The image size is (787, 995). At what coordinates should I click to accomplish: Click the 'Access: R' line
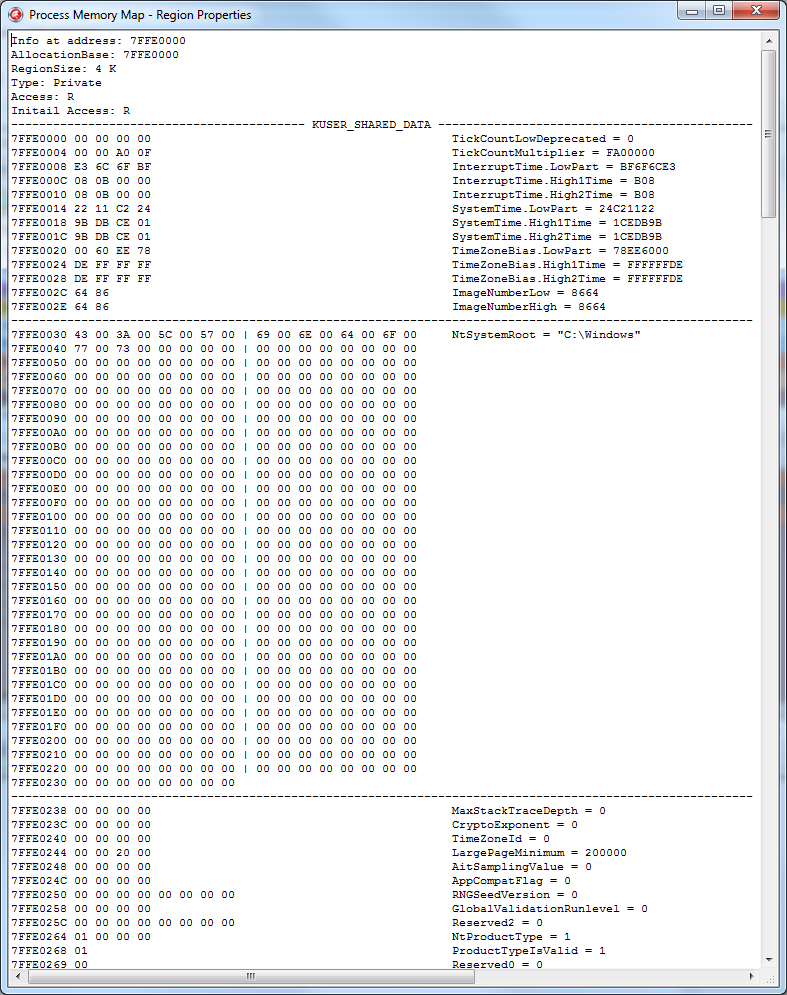pos(43,96)
